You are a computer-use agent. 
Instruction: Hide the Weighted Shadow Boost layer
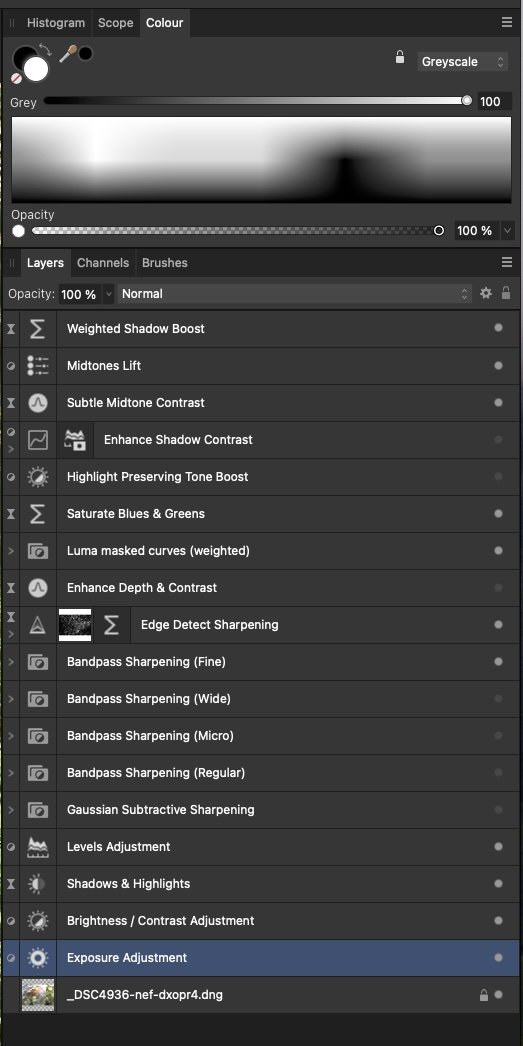tap(498, 328)
